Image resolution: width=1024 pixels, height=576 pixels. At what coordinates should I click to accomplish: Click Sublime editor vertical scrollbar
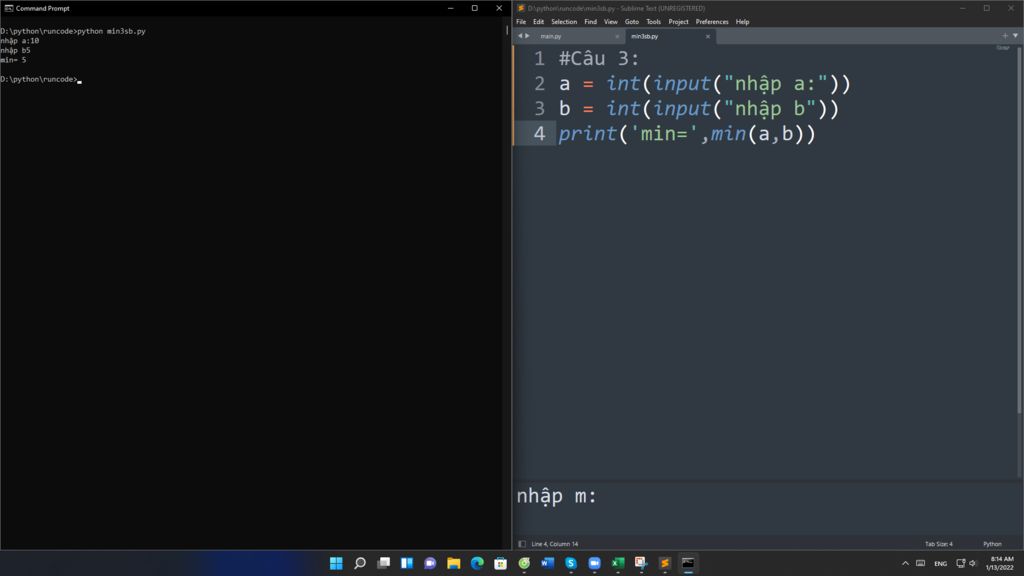point(1019,229)
